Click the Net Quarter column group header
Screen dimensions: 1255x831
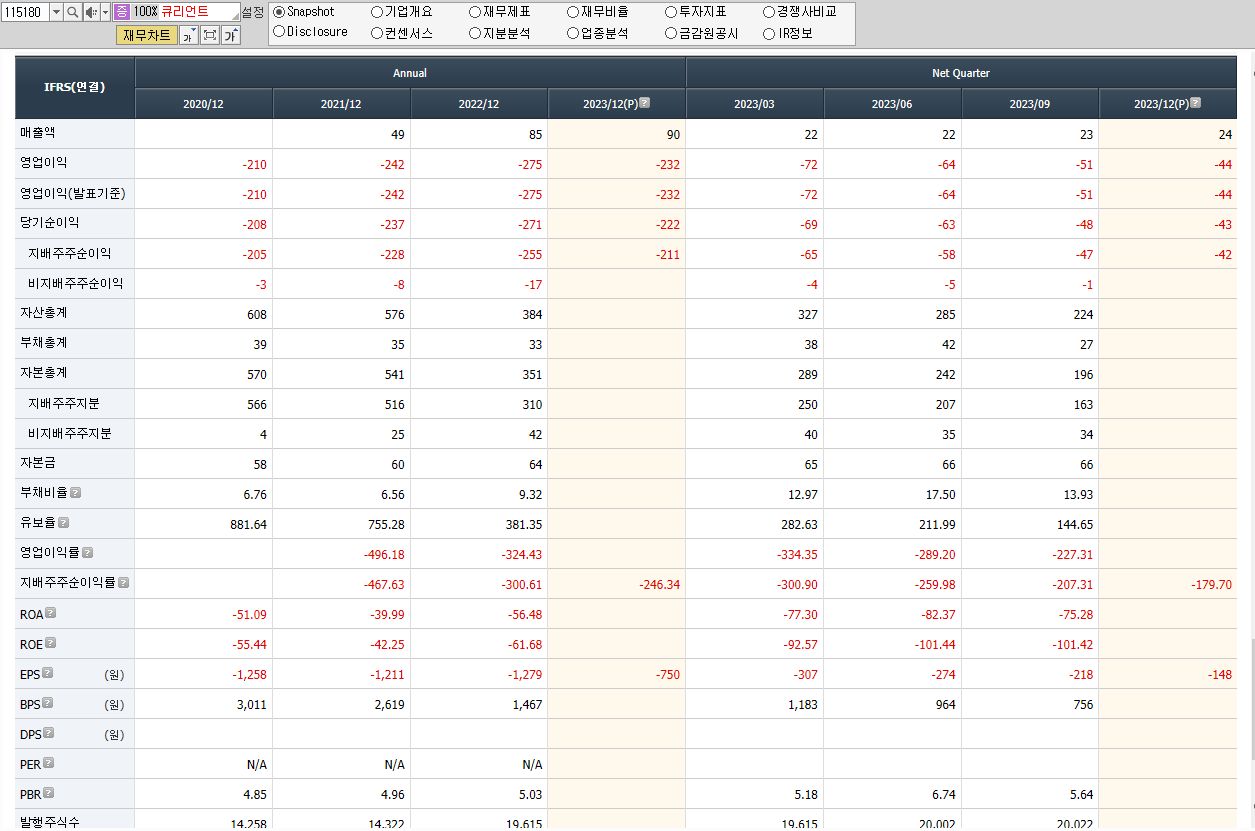pos(961,73)
